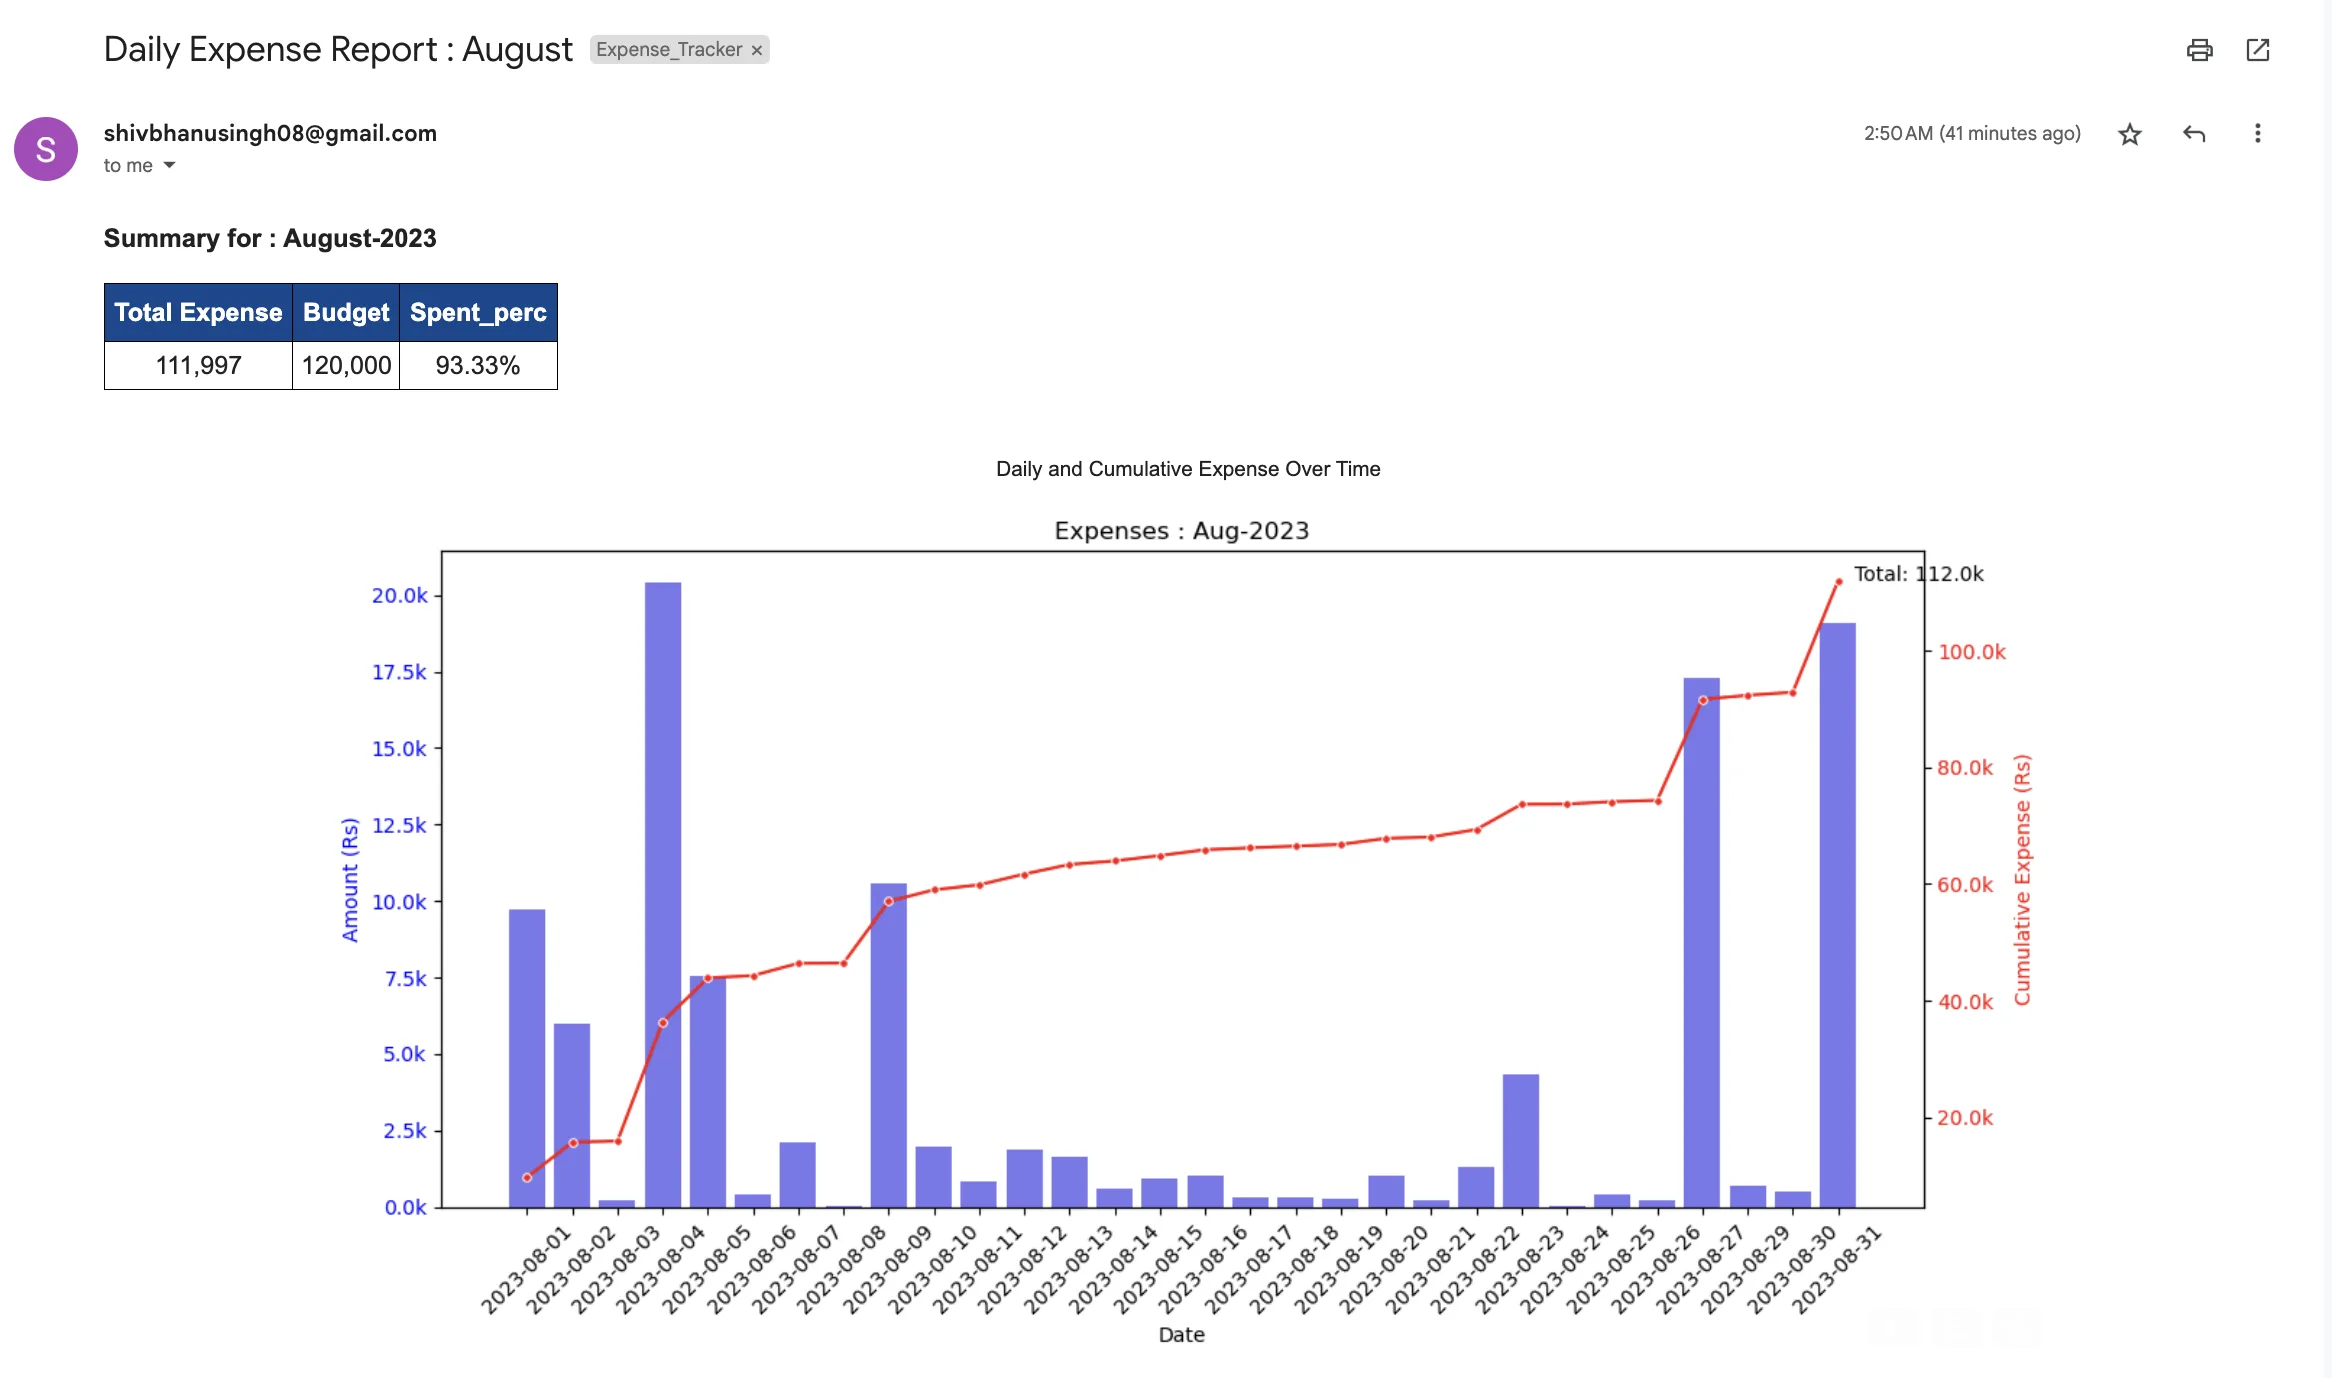Select the Expense_Tracker label tag
The width and height of the screenshot is (2332, 1378).
(668, 49)
